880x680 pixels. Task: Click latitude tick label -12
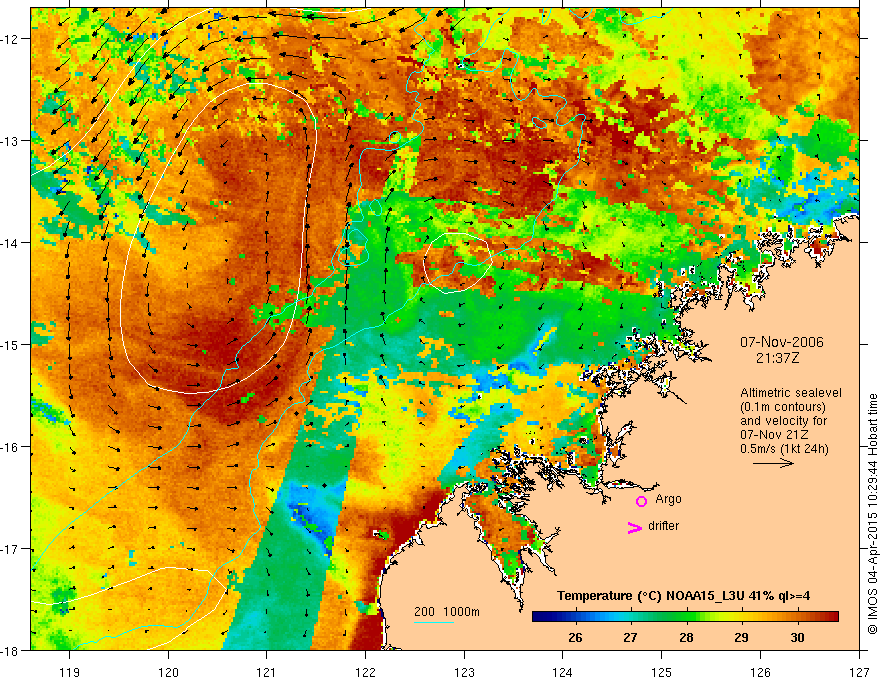click(x=11, y=39)
